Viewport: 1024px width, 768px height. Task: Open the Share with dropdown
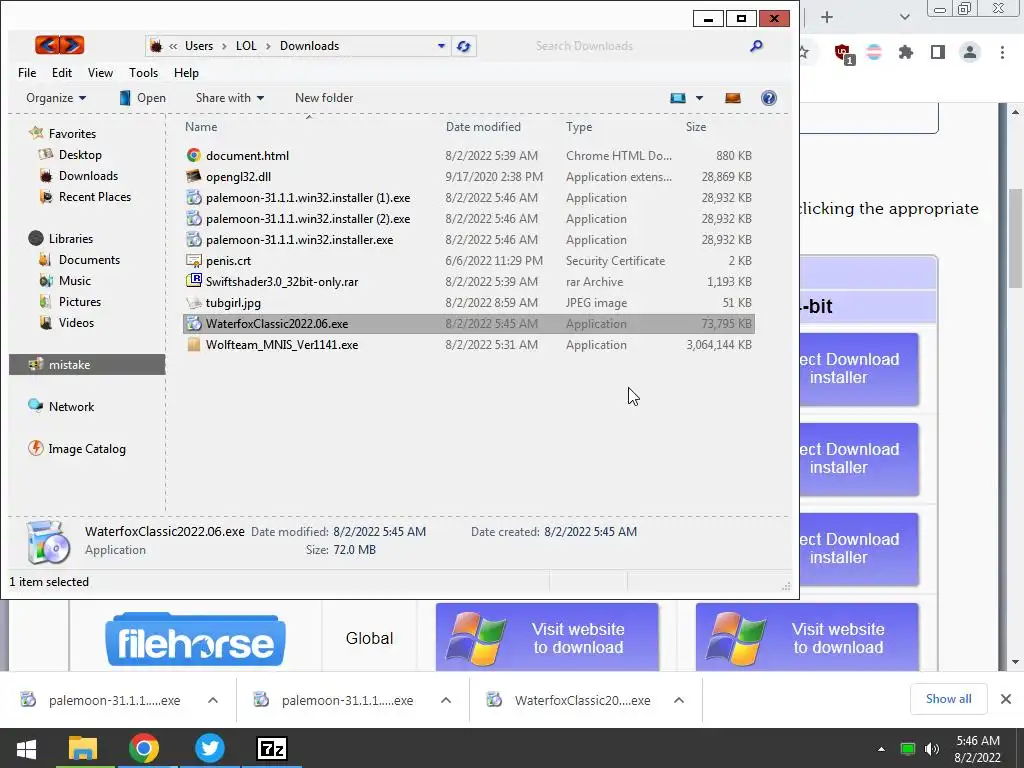coord(230,98)
